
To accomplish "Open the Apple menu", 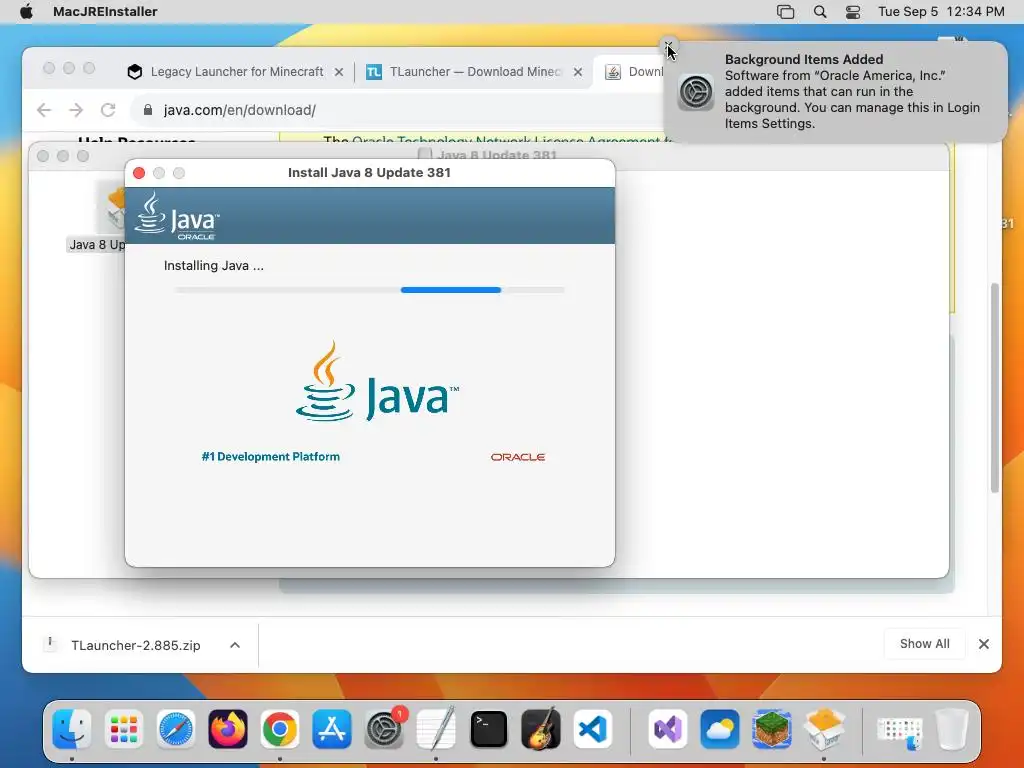I will click(x=26, y=11).
